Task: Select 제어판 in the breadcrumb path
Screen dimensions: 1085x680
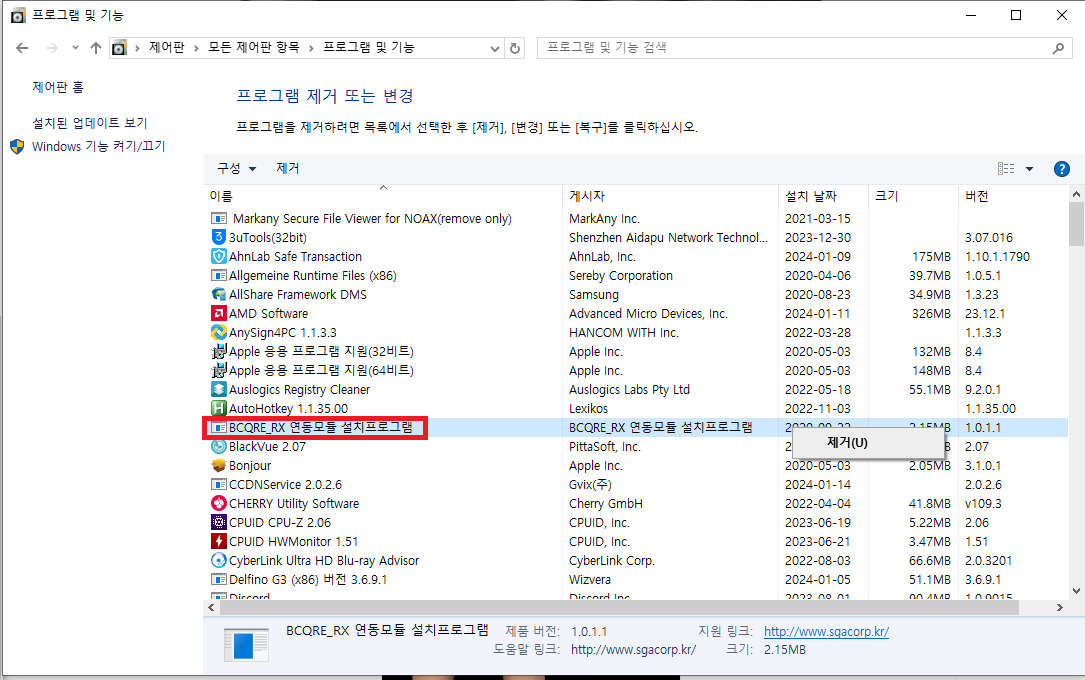Action: [167, 47]
